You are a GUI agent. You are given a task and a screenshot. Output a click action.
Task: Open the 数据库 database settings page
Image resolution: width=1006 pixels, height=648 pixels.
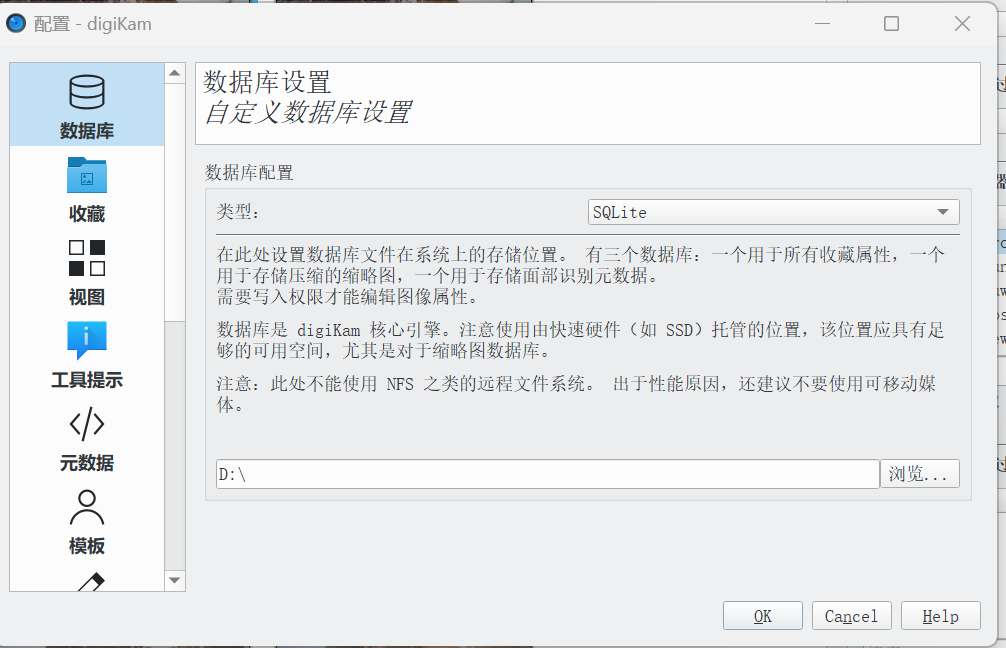click(x=87, y=105)
